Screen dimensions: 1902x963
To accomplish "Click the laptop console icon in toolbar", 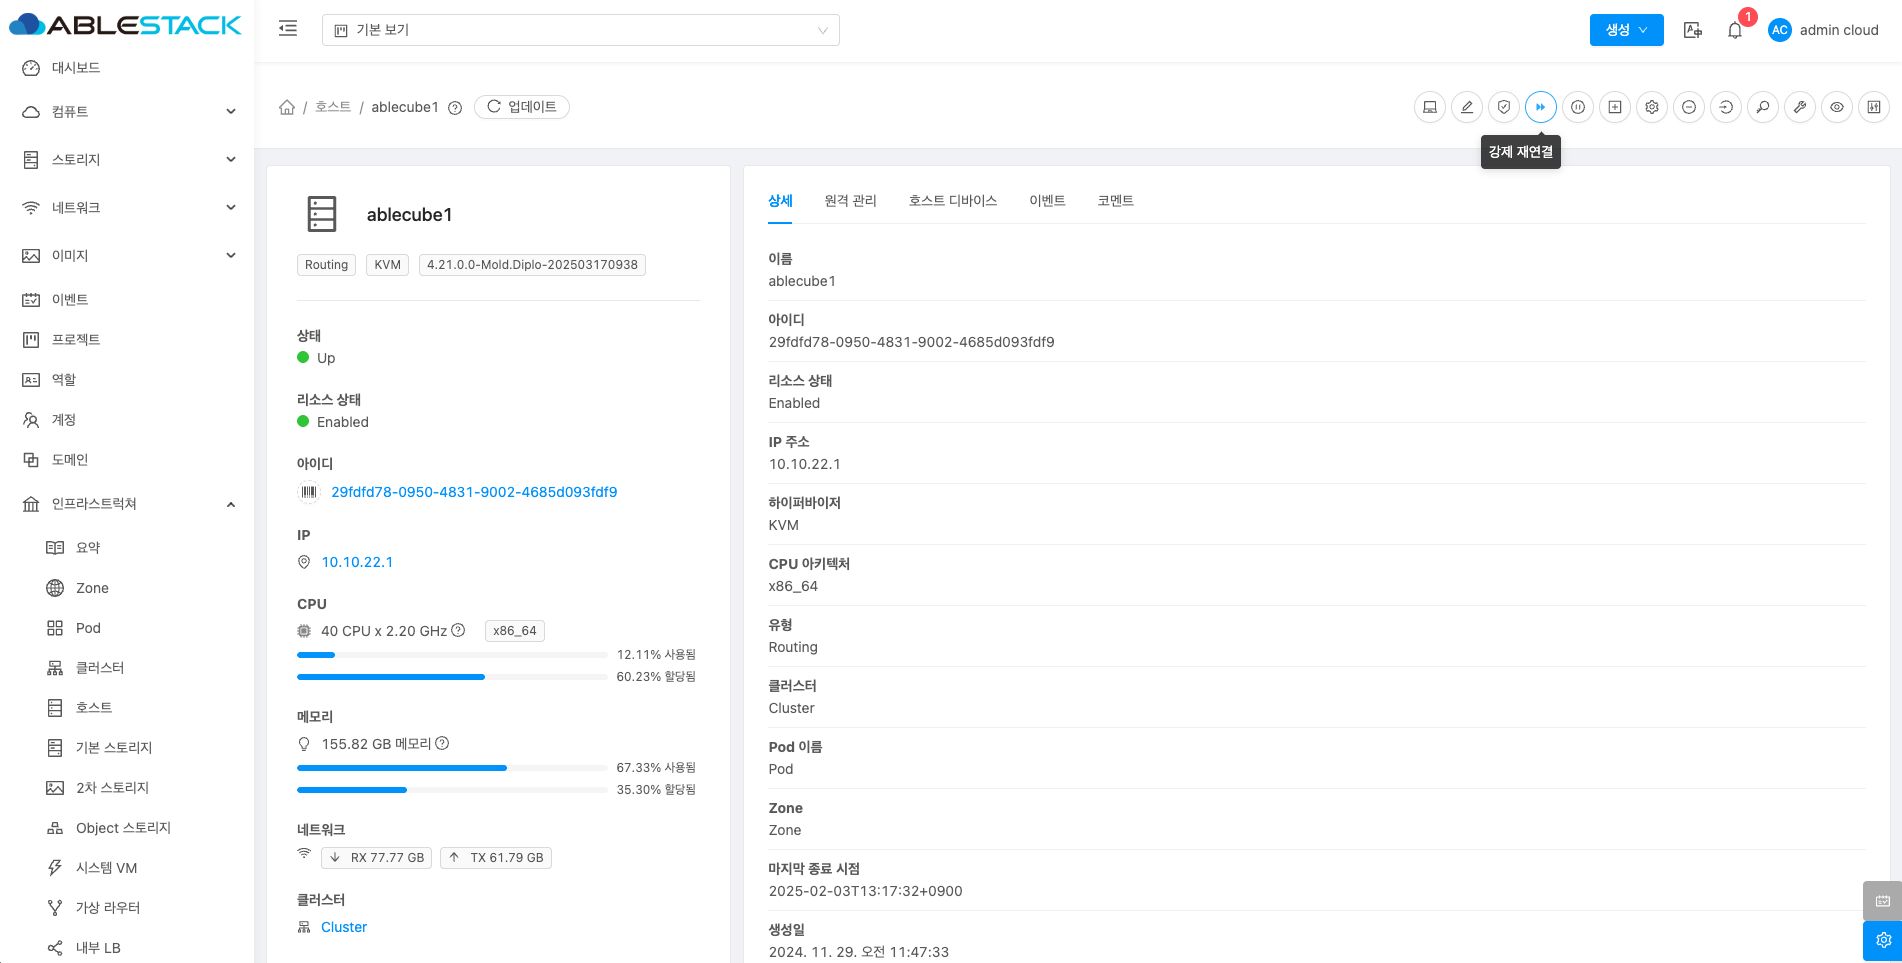I will pyautogui.click(x=1429, y=107).
